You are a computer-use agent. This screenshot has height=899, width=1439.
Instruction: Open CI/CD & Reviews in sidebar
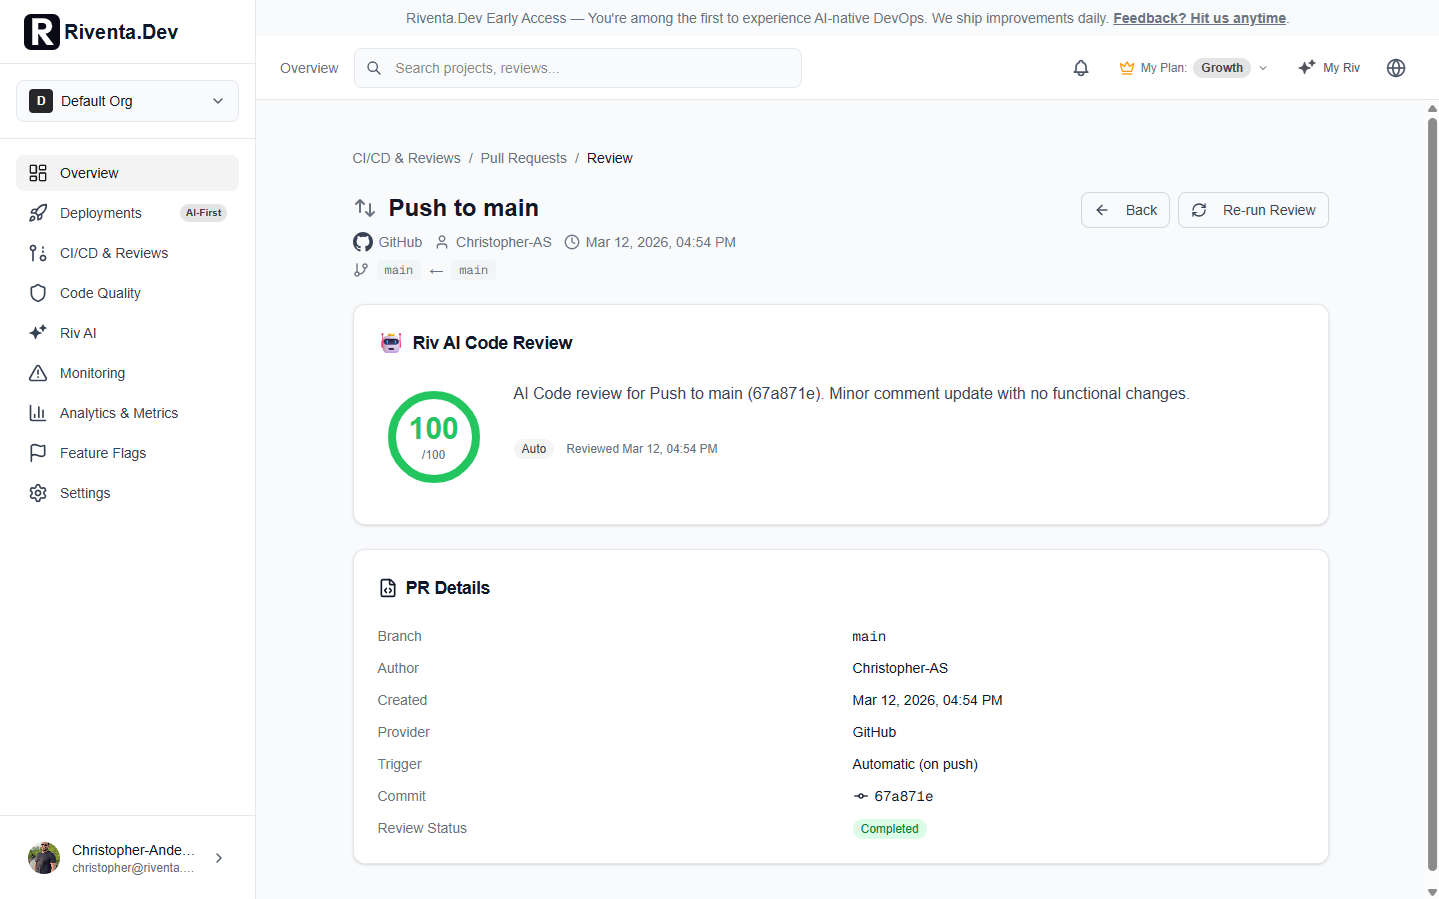click(114, 253)
